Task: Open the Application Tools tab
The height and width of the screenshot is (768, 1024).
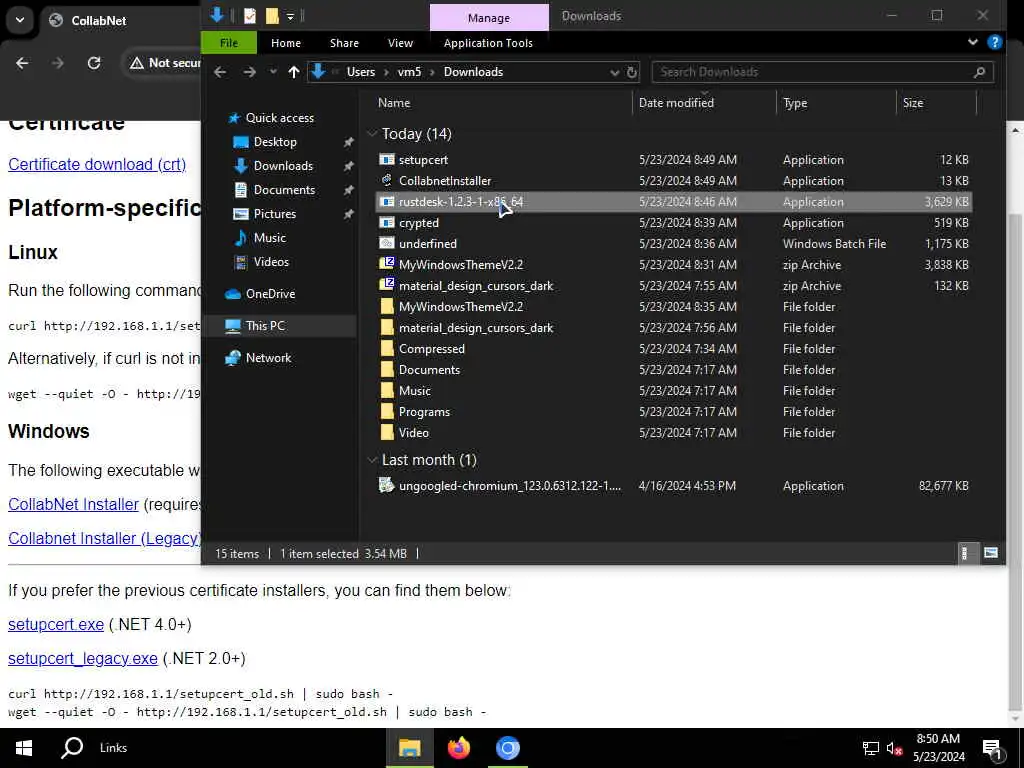Action: (x=488, y=42)
